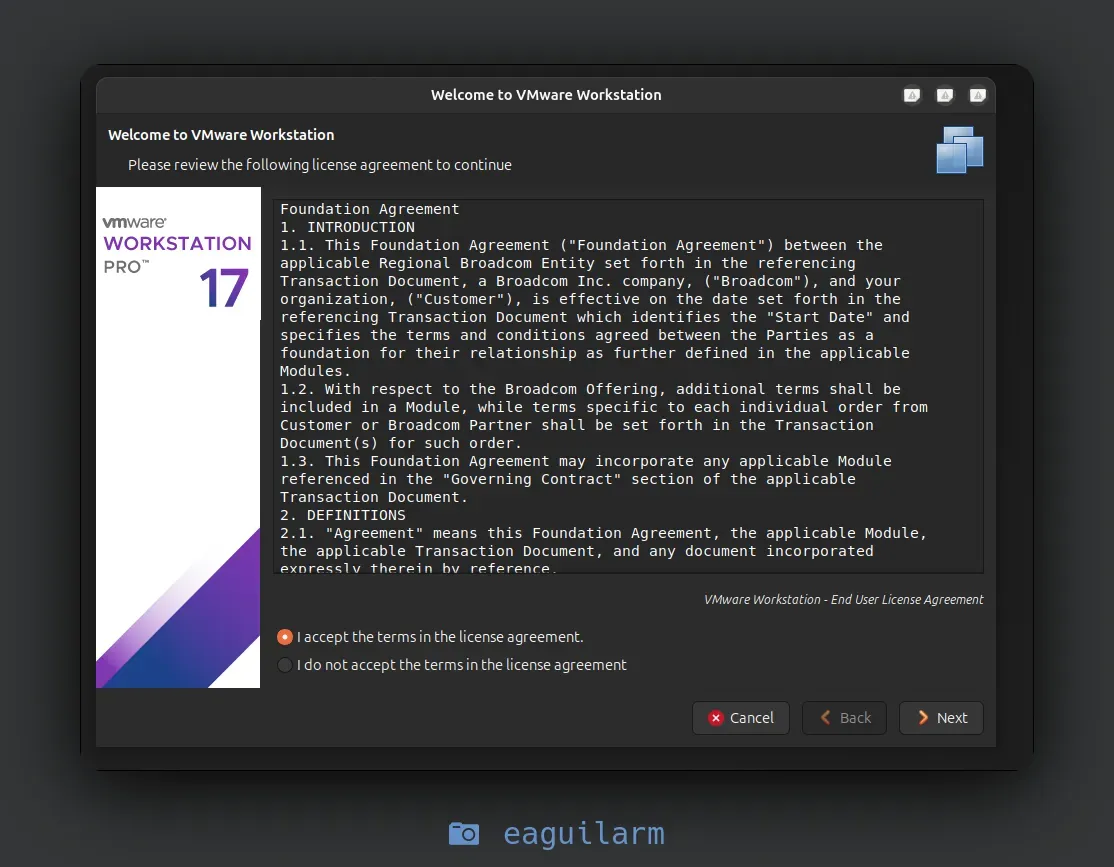1114x867 pixels.
Task: Click the rightmost title bar icon
Action: coord(977,95)
